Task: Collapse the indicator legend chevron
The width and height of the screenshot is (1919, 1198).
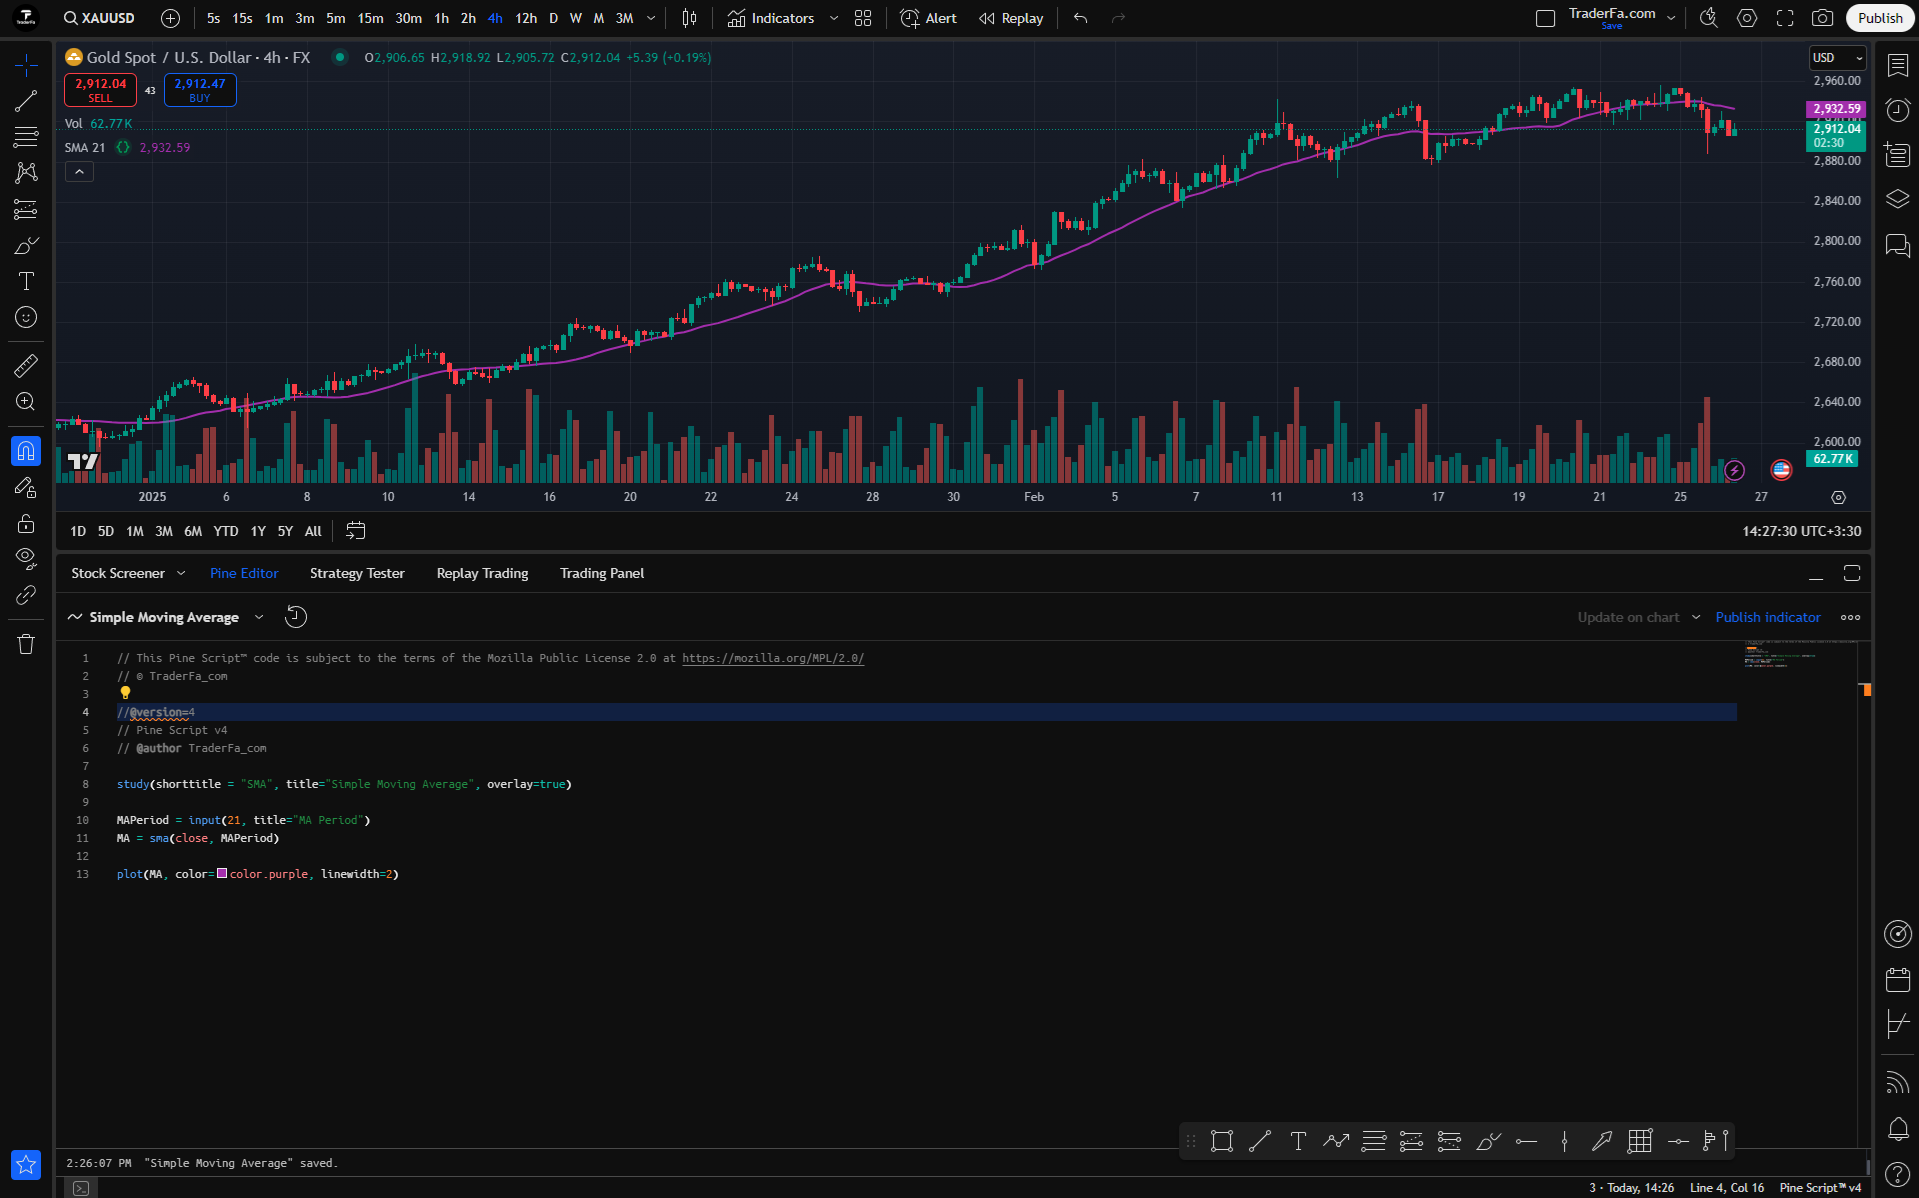Action: click(x=79, y=172)
